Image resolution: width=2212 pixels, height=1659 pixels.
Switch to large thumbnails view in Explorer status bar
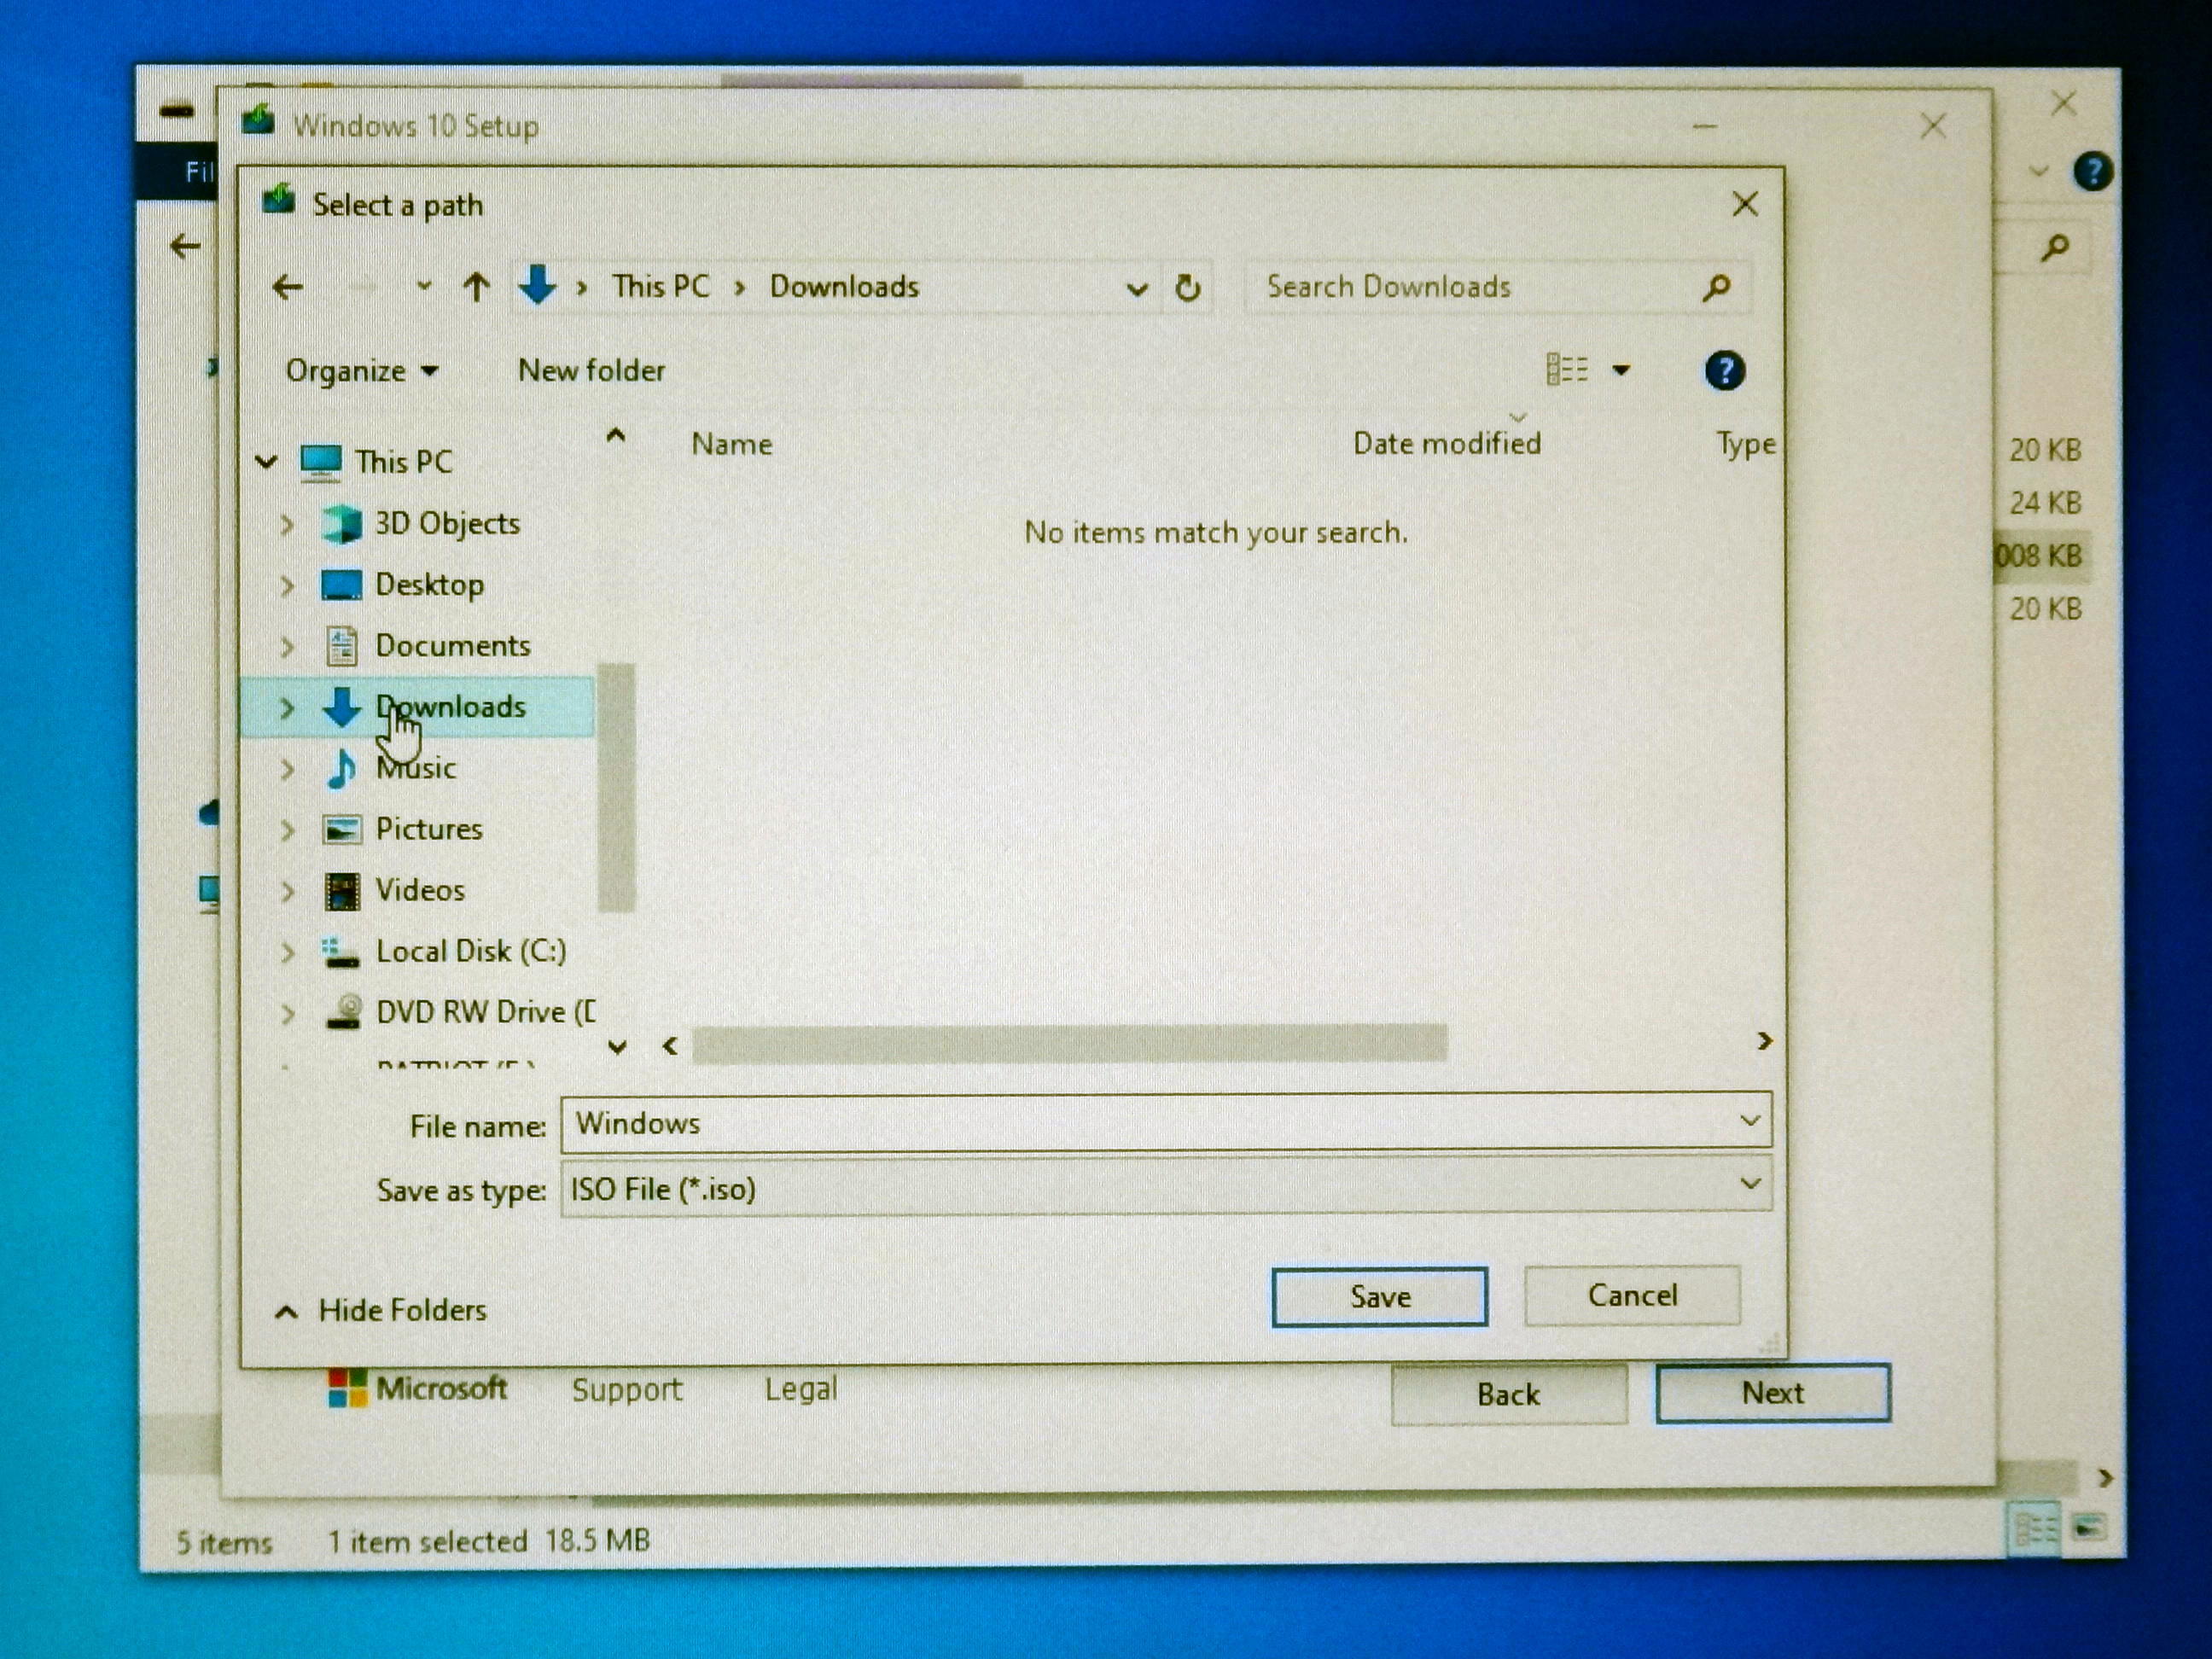coord(2088,1527)
